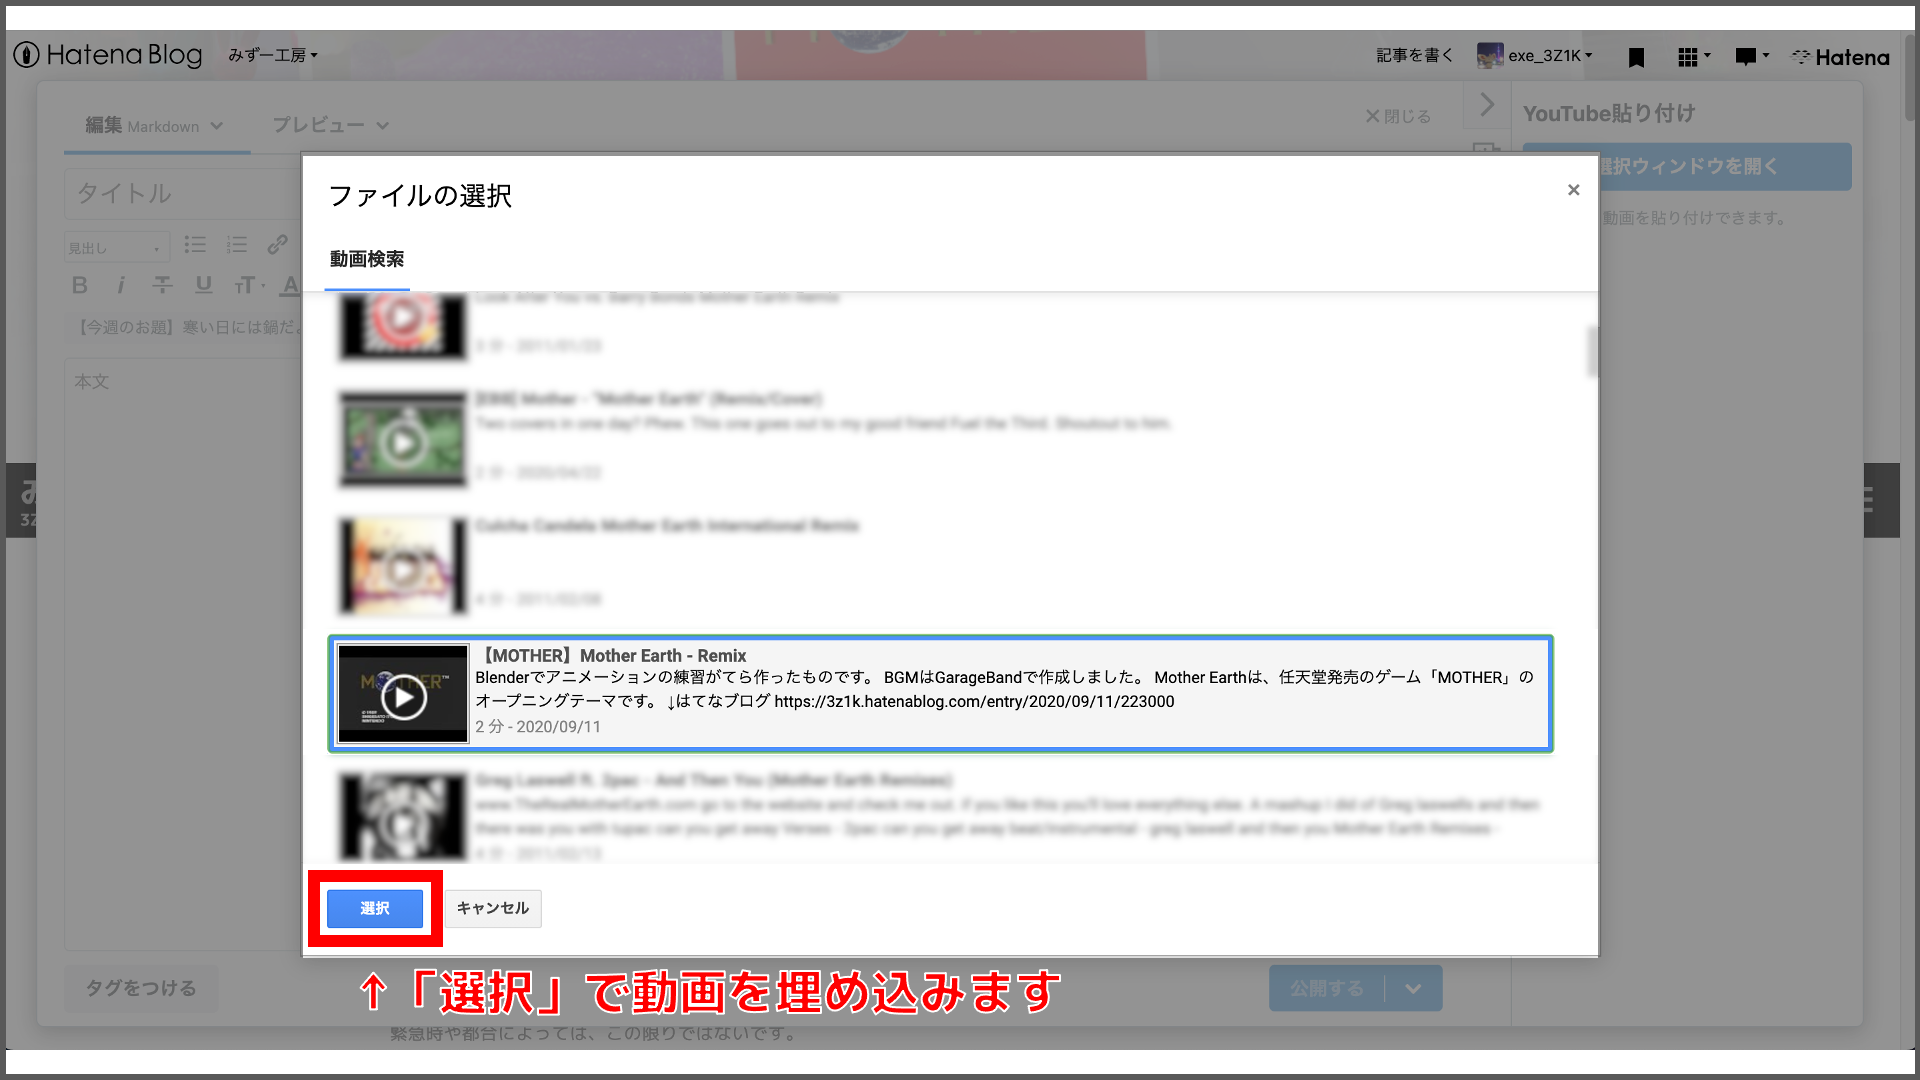Toggle italic formatting i icon

(121, 285)
